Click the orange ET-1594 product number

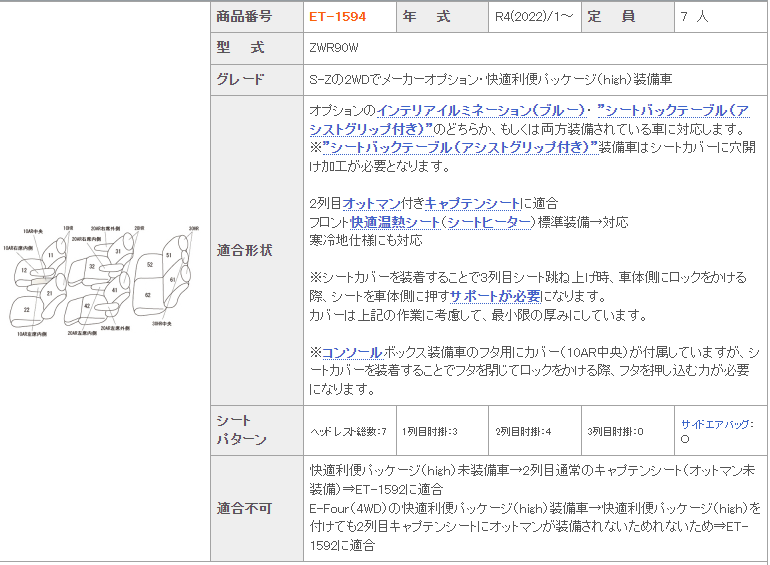337,17
